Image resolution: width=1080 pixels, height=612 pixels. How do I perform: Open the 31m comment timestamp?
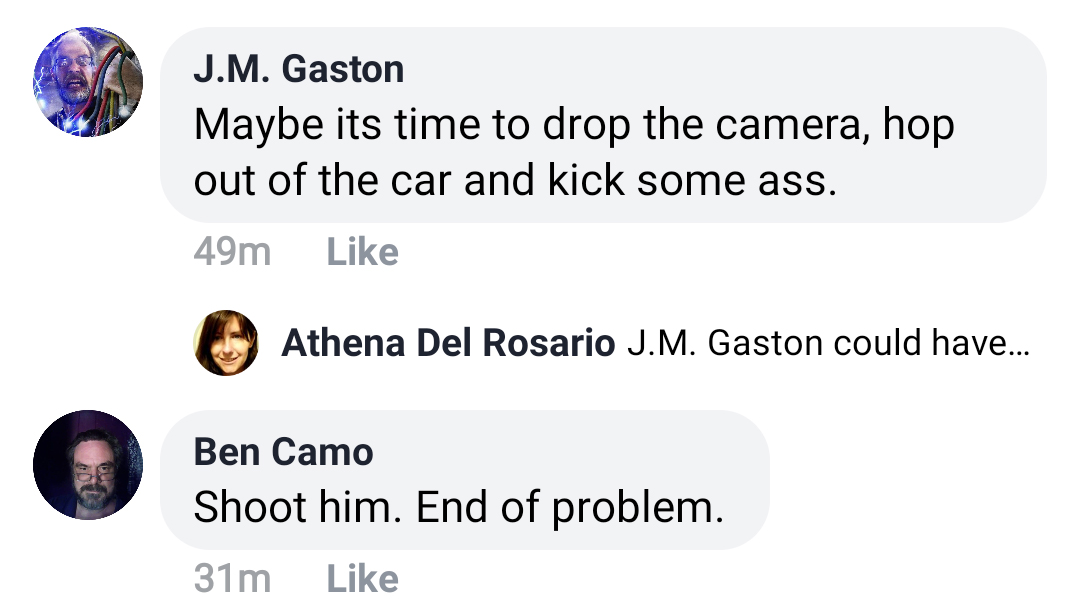pos(232,578)
